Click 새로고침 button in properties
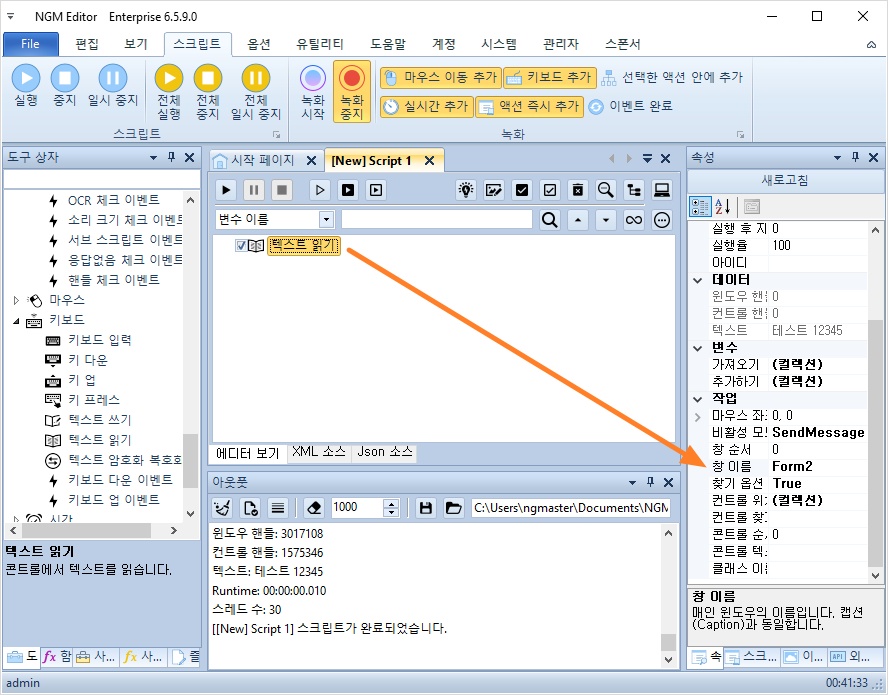888x695 pixels. 785,180
